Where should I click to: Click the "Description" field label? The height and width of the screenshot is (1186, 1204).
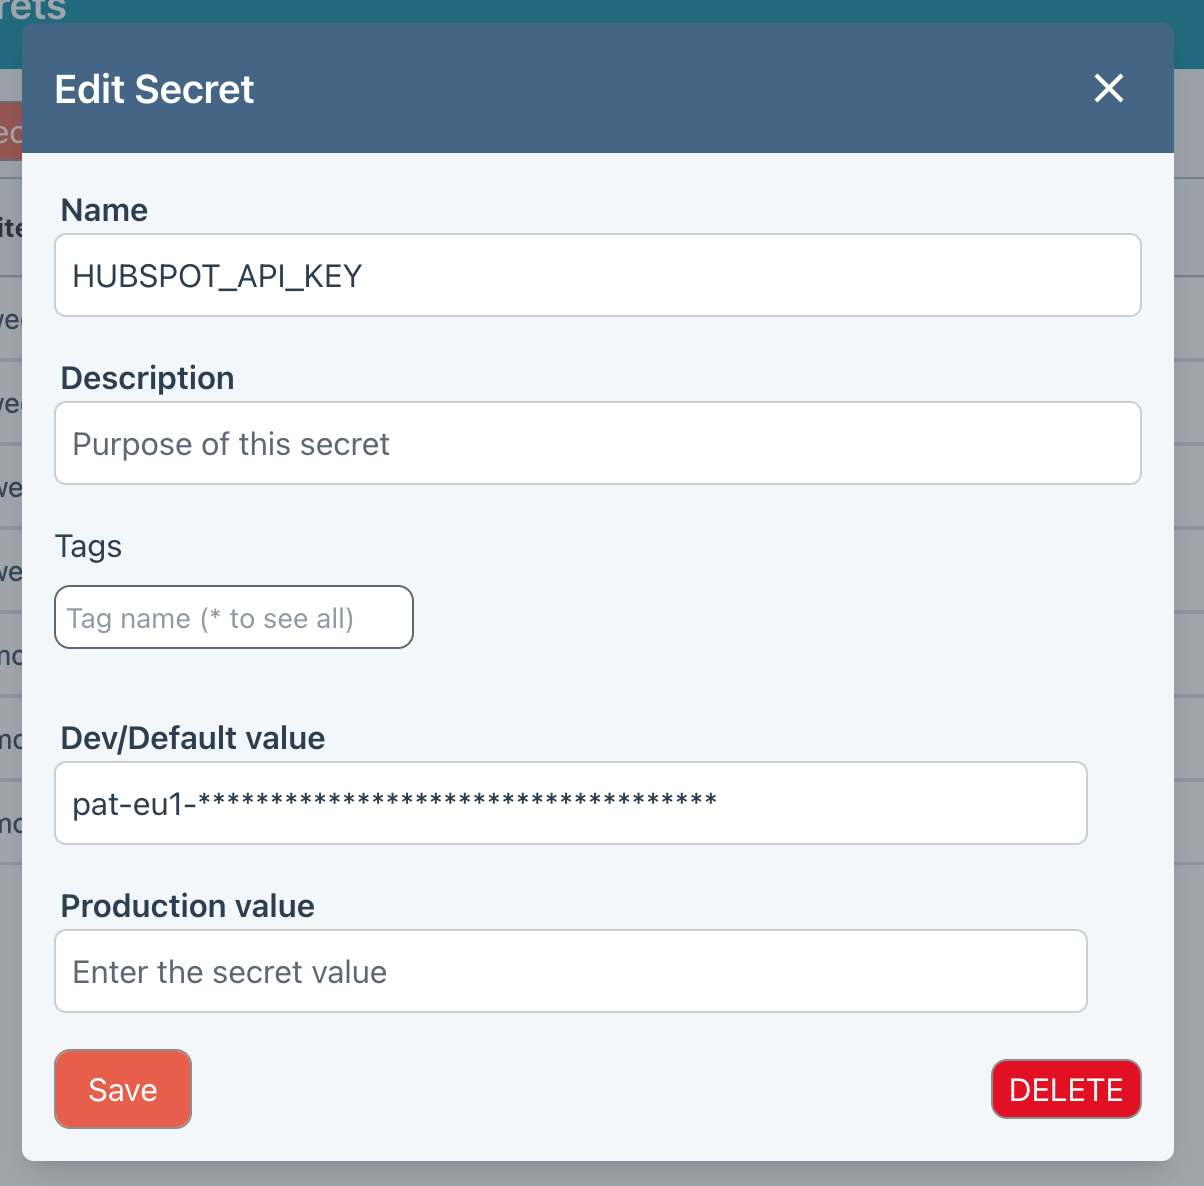point(147,378)
